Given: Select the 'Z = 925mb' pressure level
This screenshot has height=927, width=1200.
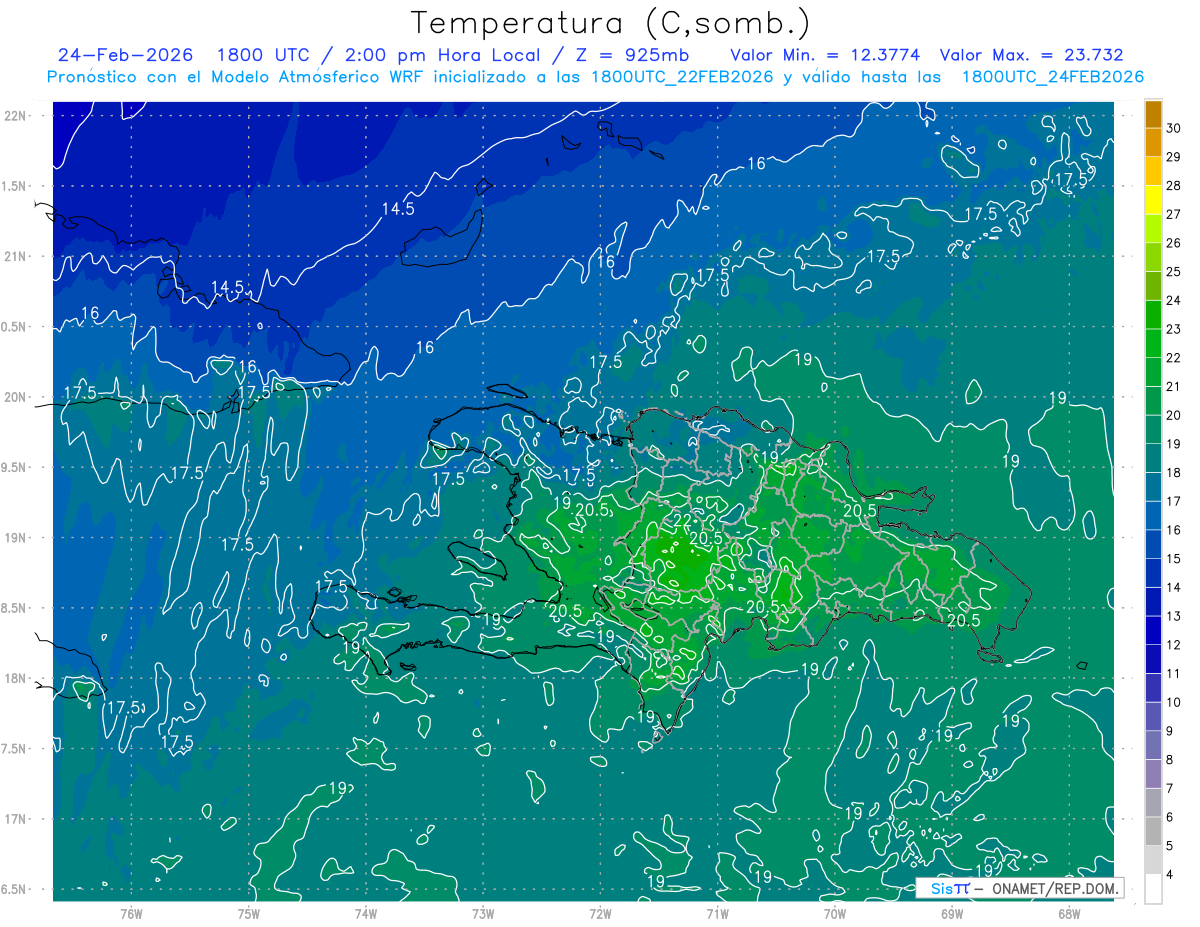Looking at the screenshot, I should (x=631, y=55).
